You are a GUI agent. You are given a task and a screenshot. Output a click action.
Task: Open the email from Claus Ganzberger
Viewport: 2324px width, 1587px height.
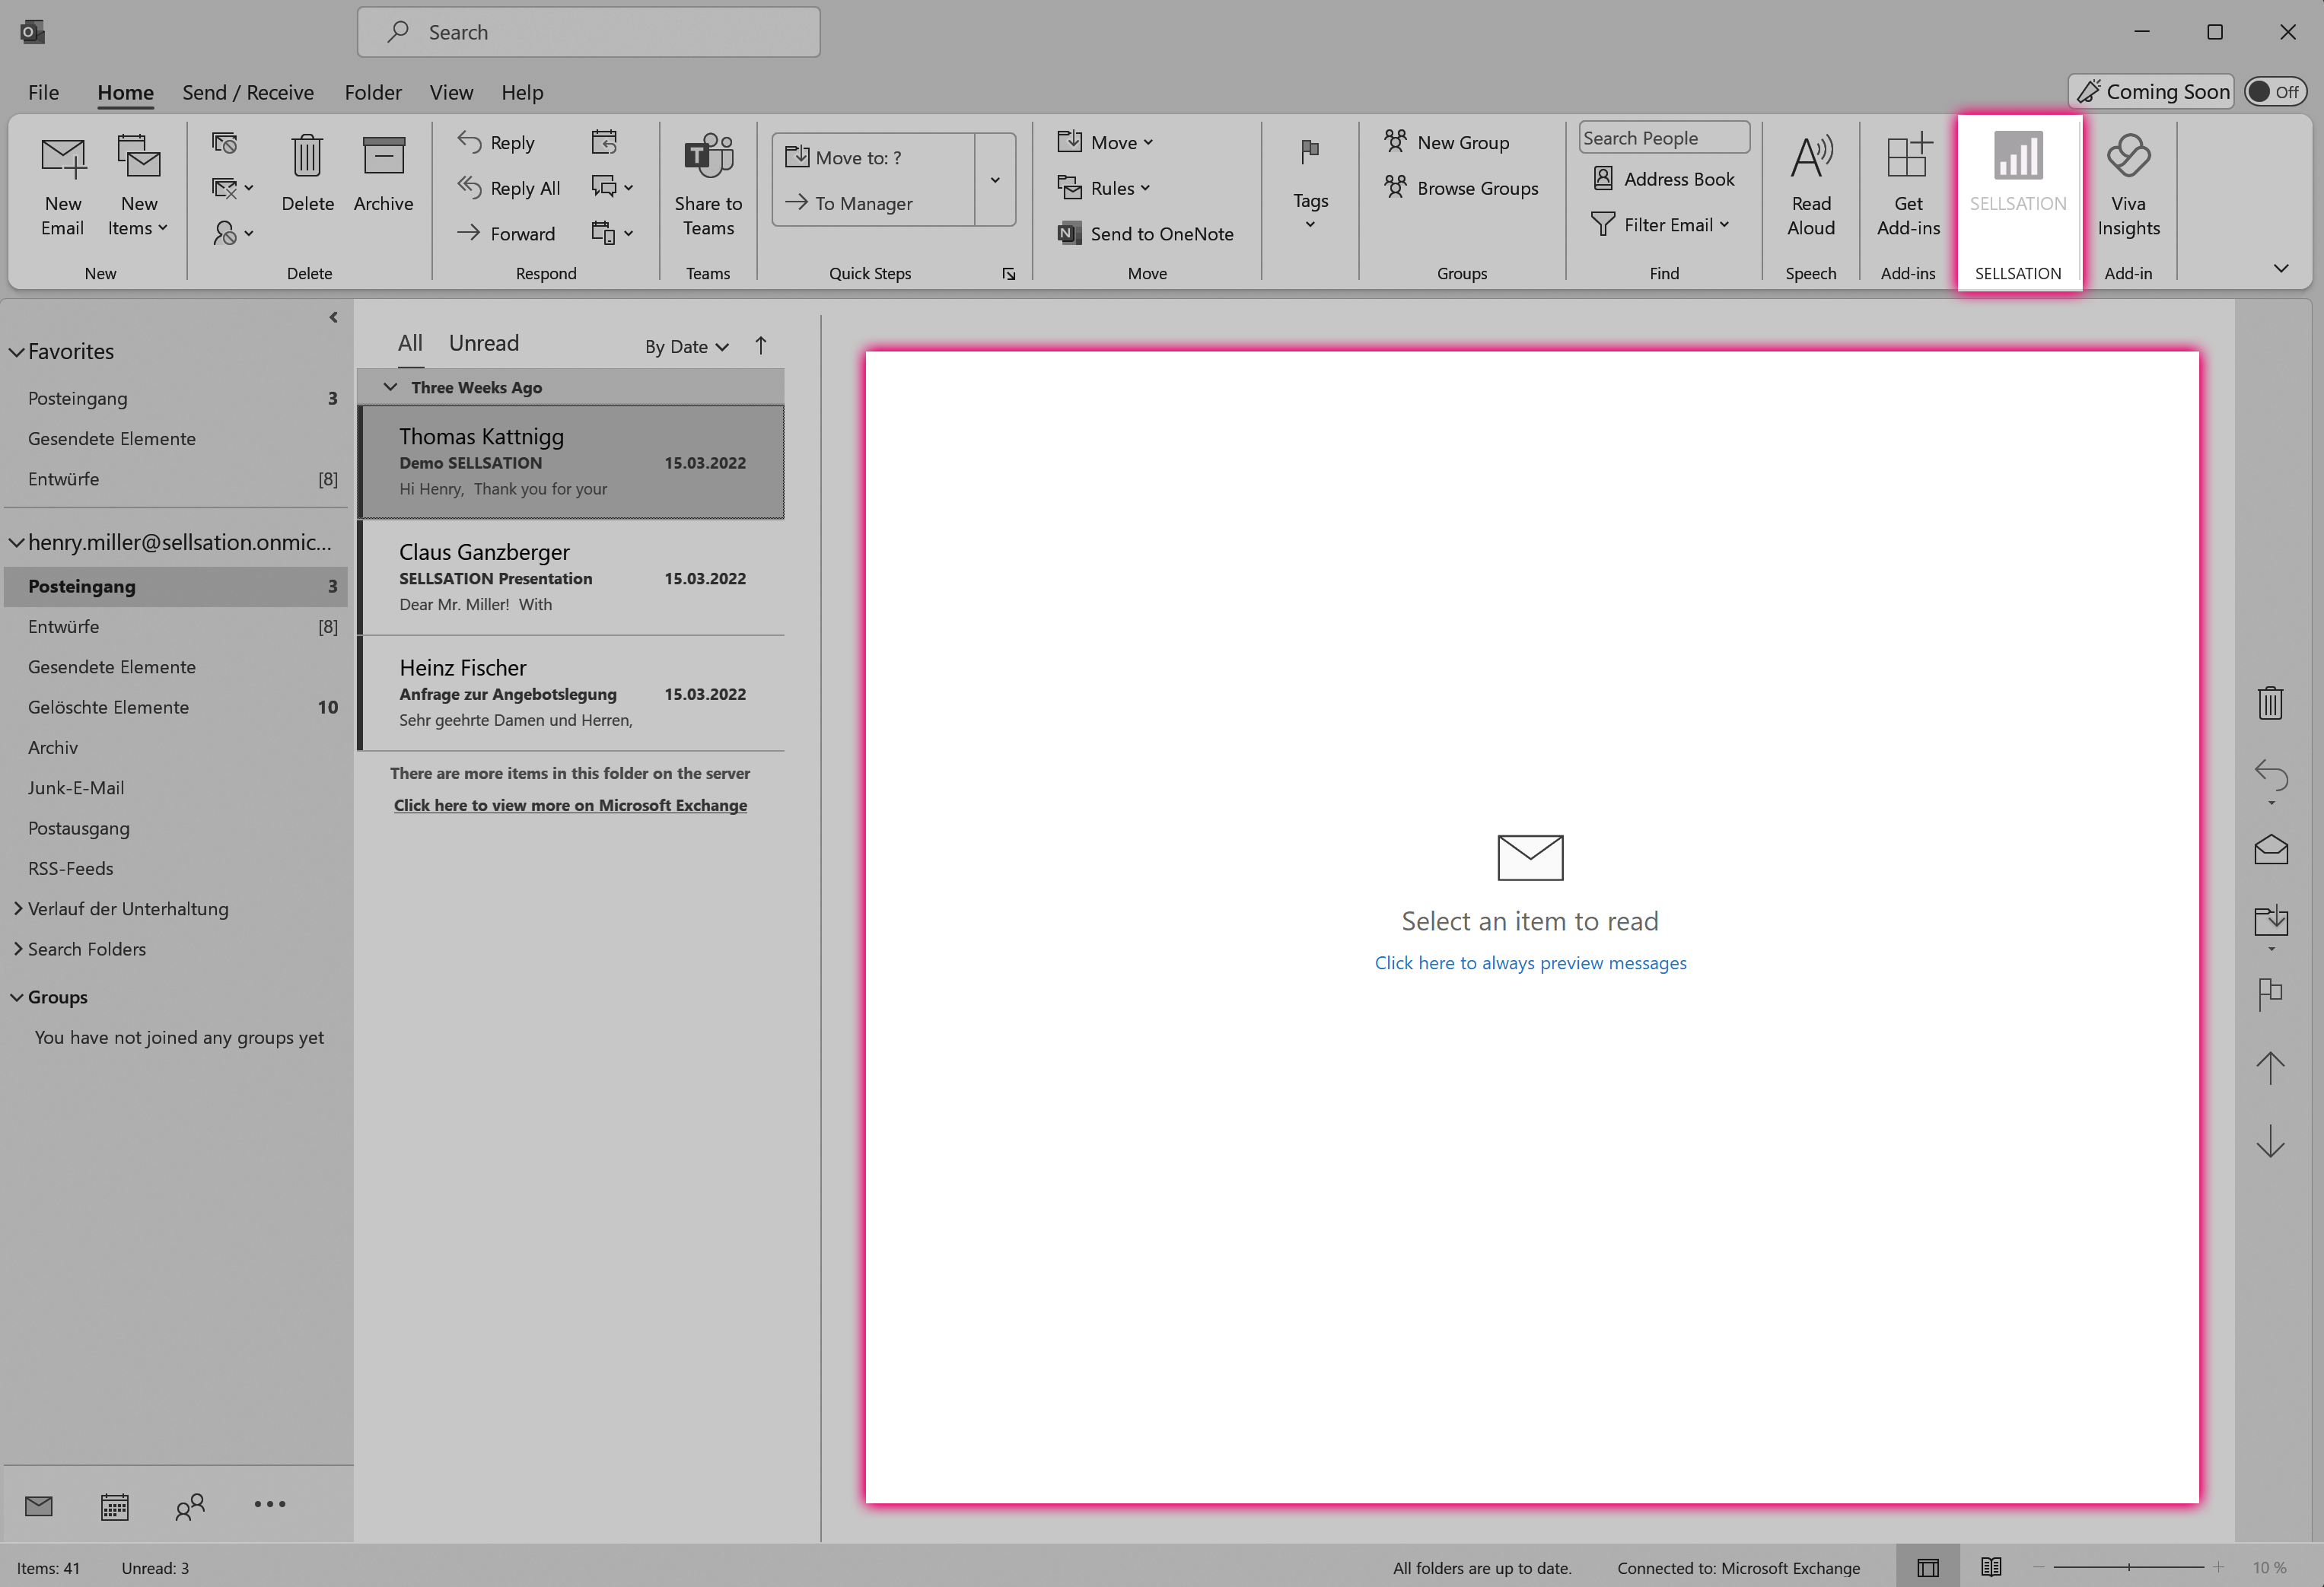[x=571, y=578]
